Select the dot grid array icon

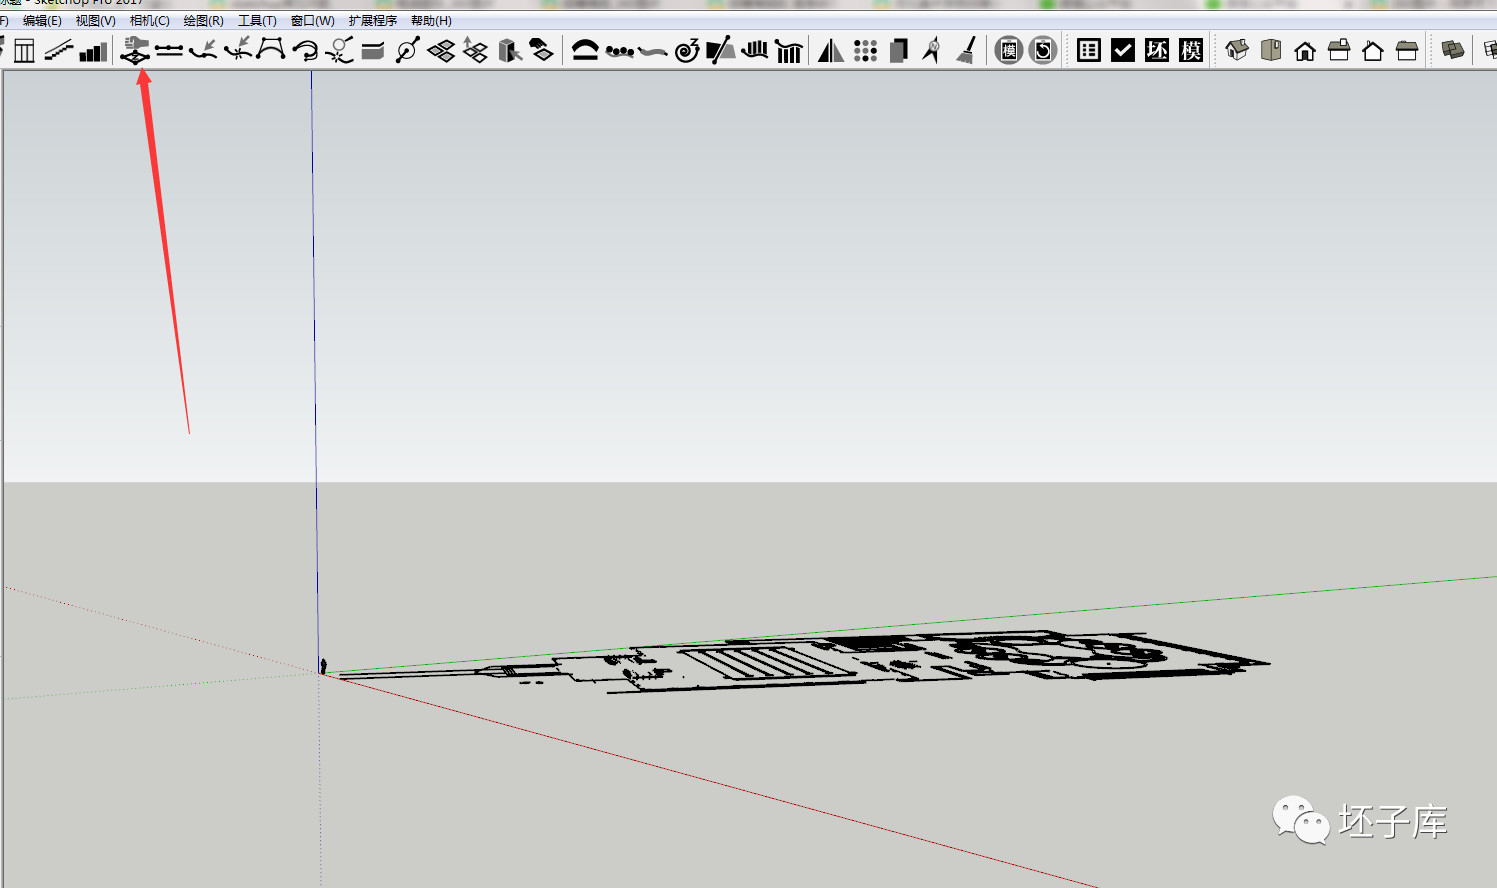[866, 50]
